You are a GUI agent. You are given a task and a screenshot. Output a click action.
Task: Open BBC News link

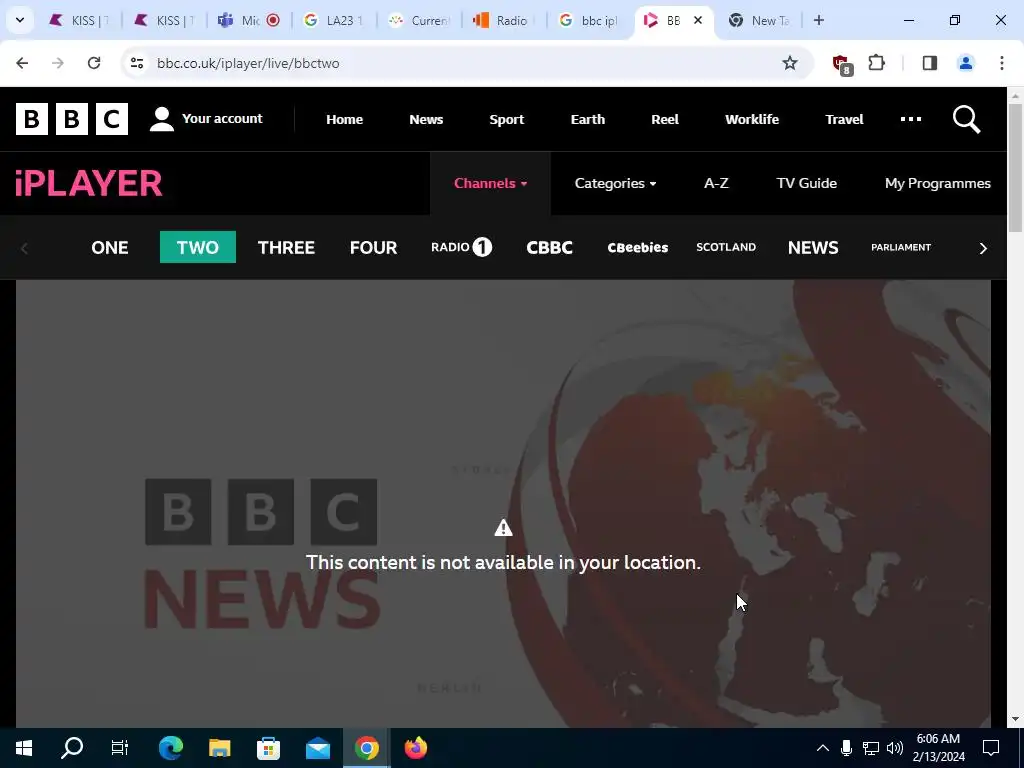click(x=426, y=120)
